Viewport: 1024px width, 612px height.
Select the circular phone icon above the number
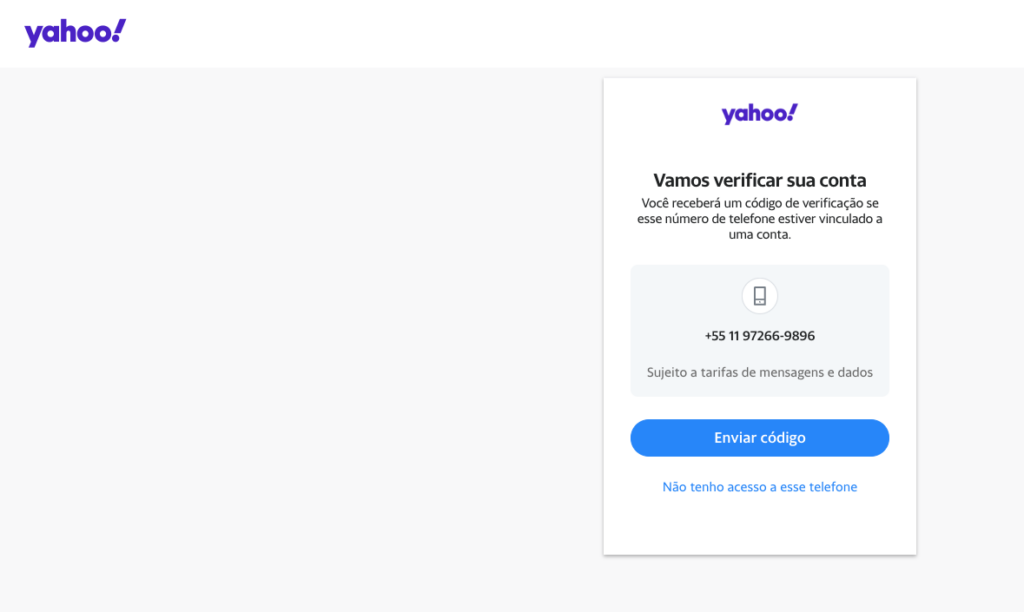[x=759, y=296]
